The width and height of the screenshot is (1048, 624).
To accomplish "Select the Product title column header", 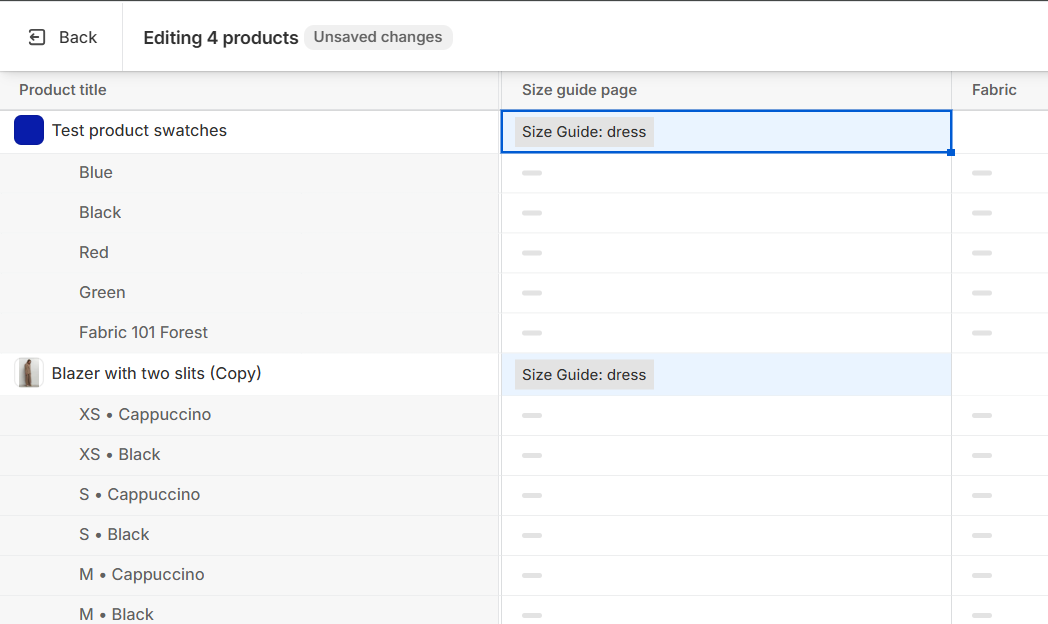I will (63, 90).
